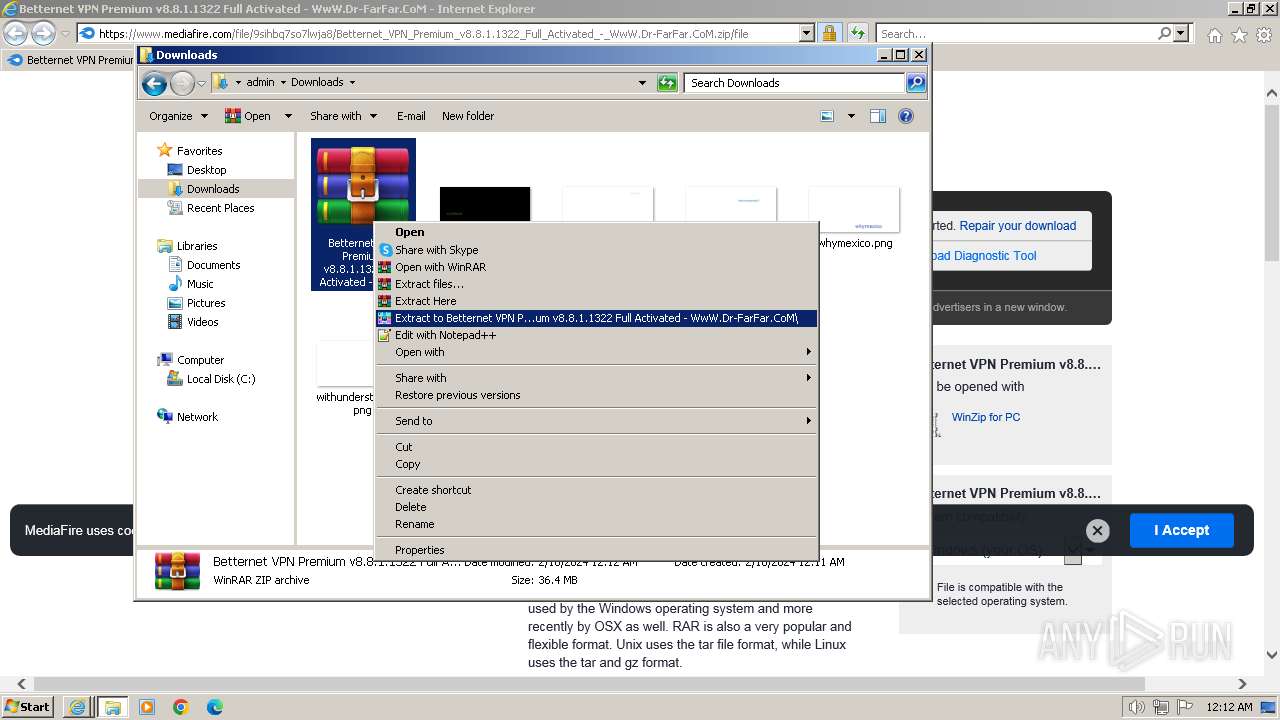1280x720 pixels.
Task: Click Create shortcut entry
Action: coord(433,490)
